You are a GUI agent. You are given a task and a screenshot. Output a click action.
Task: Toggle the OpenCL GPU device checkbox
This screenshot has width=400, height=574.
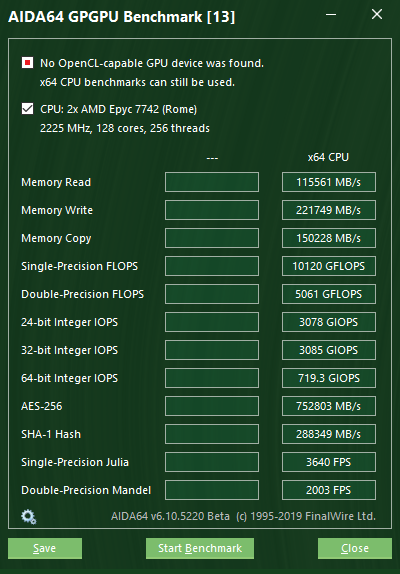(x=27, y=63)
